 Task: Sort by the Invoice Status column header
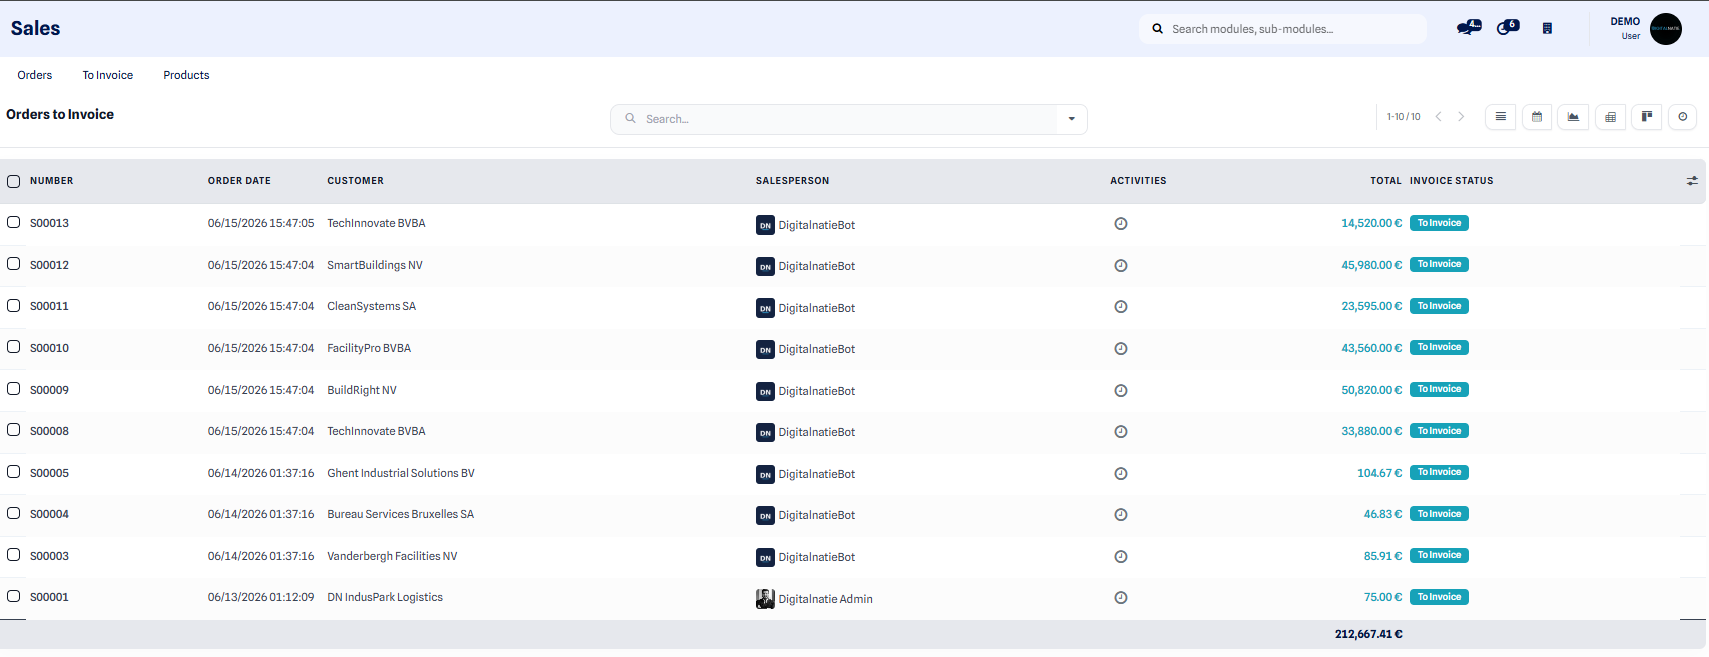tap(1451, 181)
